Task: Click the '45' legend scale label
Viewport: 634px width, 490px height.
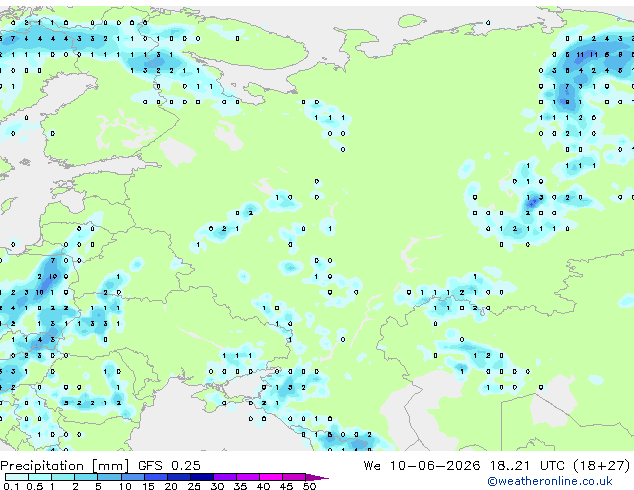Action: click(286, 486)
